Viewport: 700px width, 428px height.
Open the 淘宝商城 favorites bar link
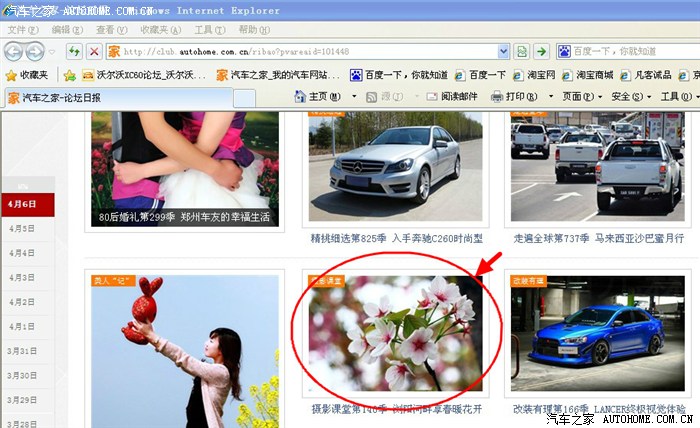586,75
